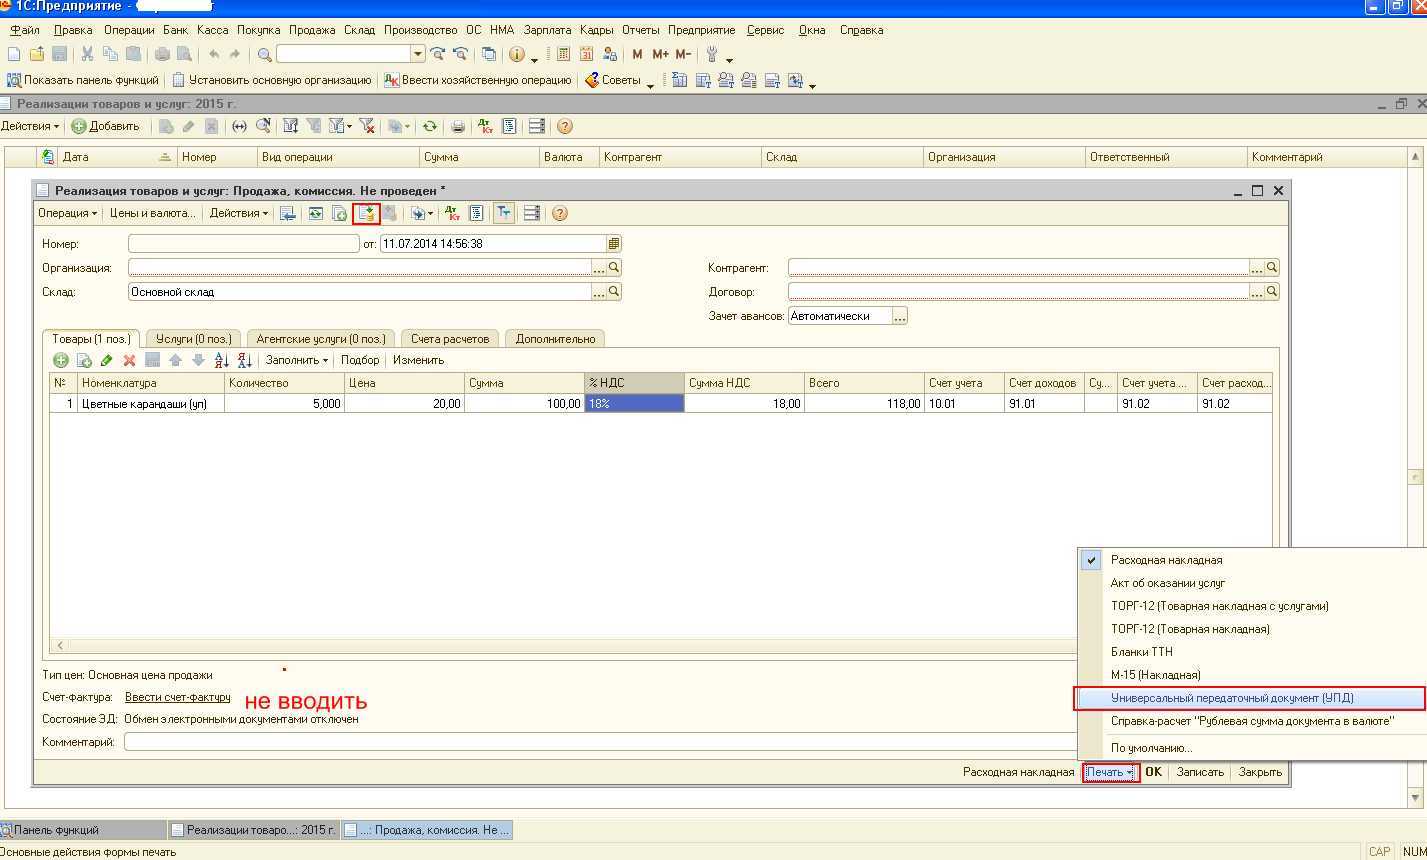Open the Продажа menu
Screen dimensions: 1427x860
pyautogui.click(x=312, y=30)
